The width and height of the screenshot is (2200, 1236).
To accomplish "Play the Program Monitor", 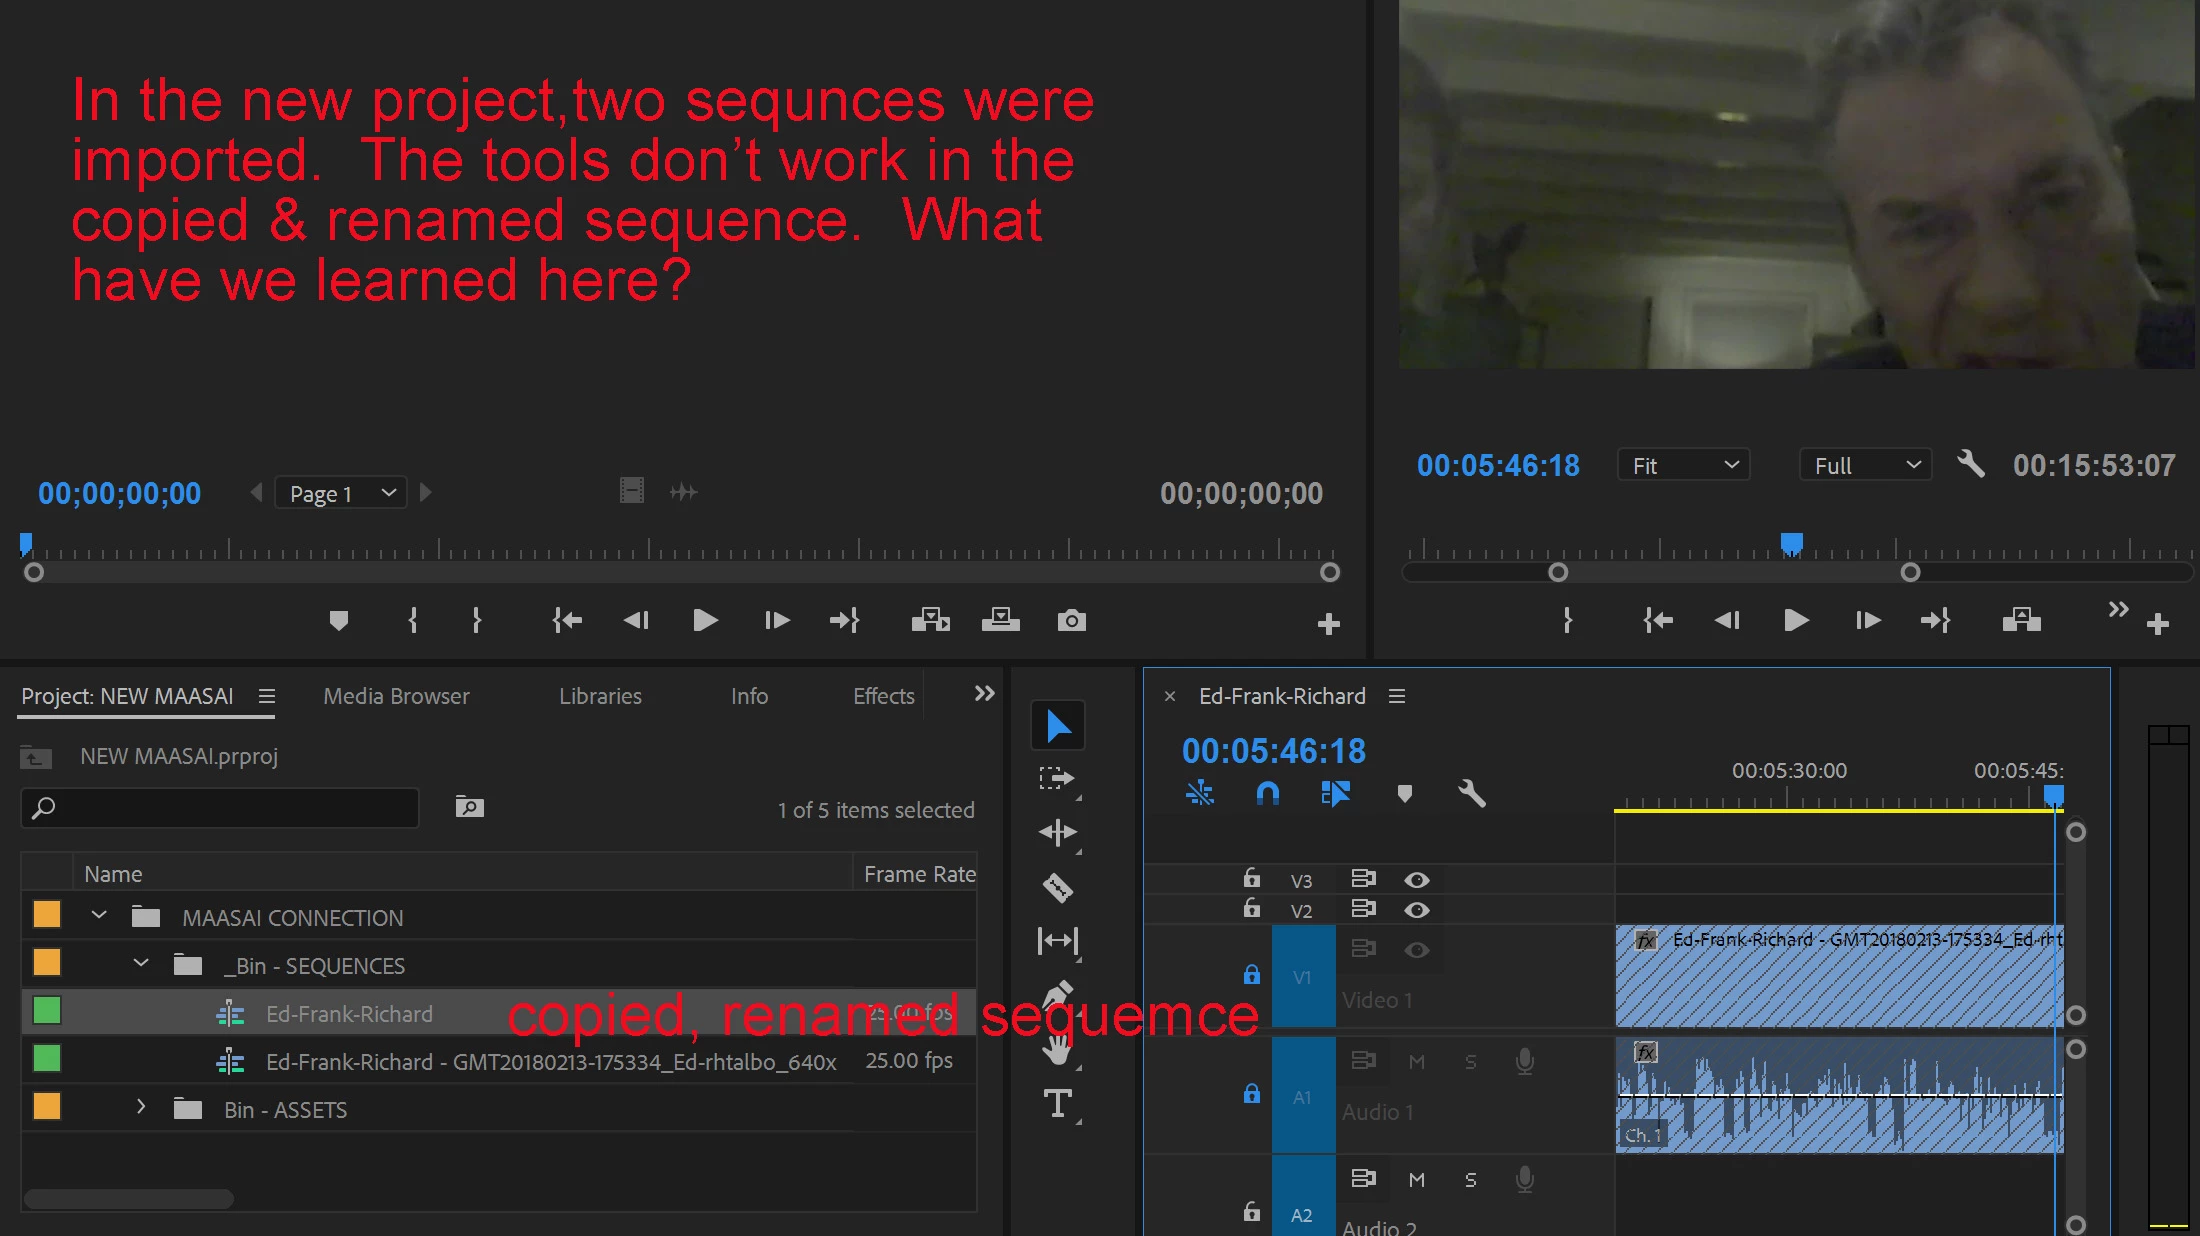I will pyautogui.click(x=1796, y=621).
